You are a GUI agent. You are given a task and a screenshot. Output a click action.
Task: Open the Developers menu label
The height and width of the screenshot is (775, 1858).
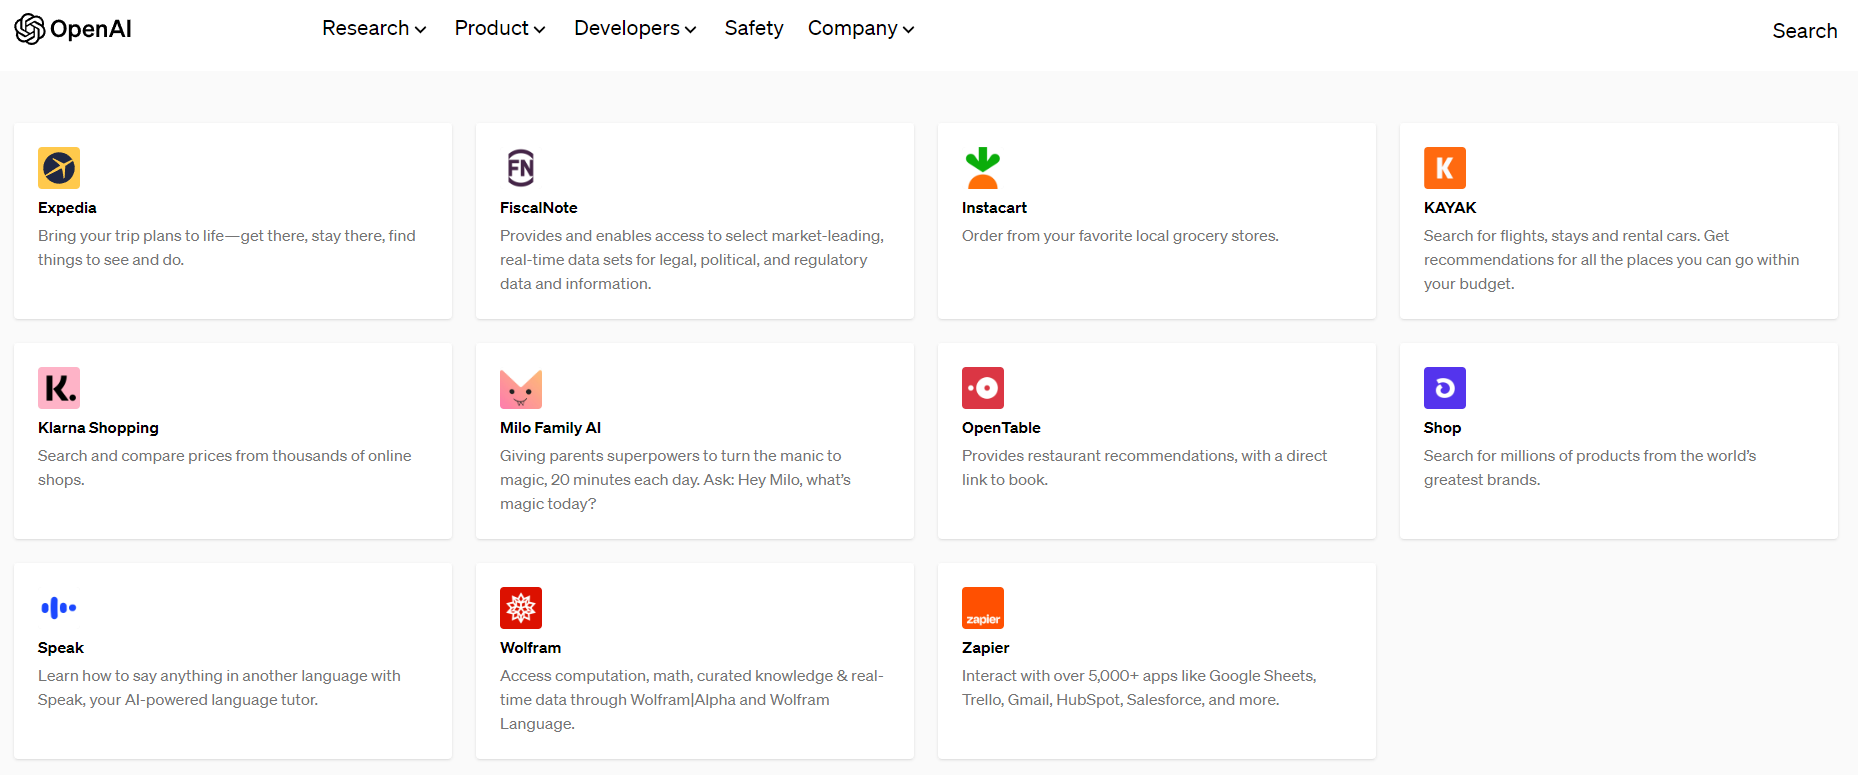(627, 28)
